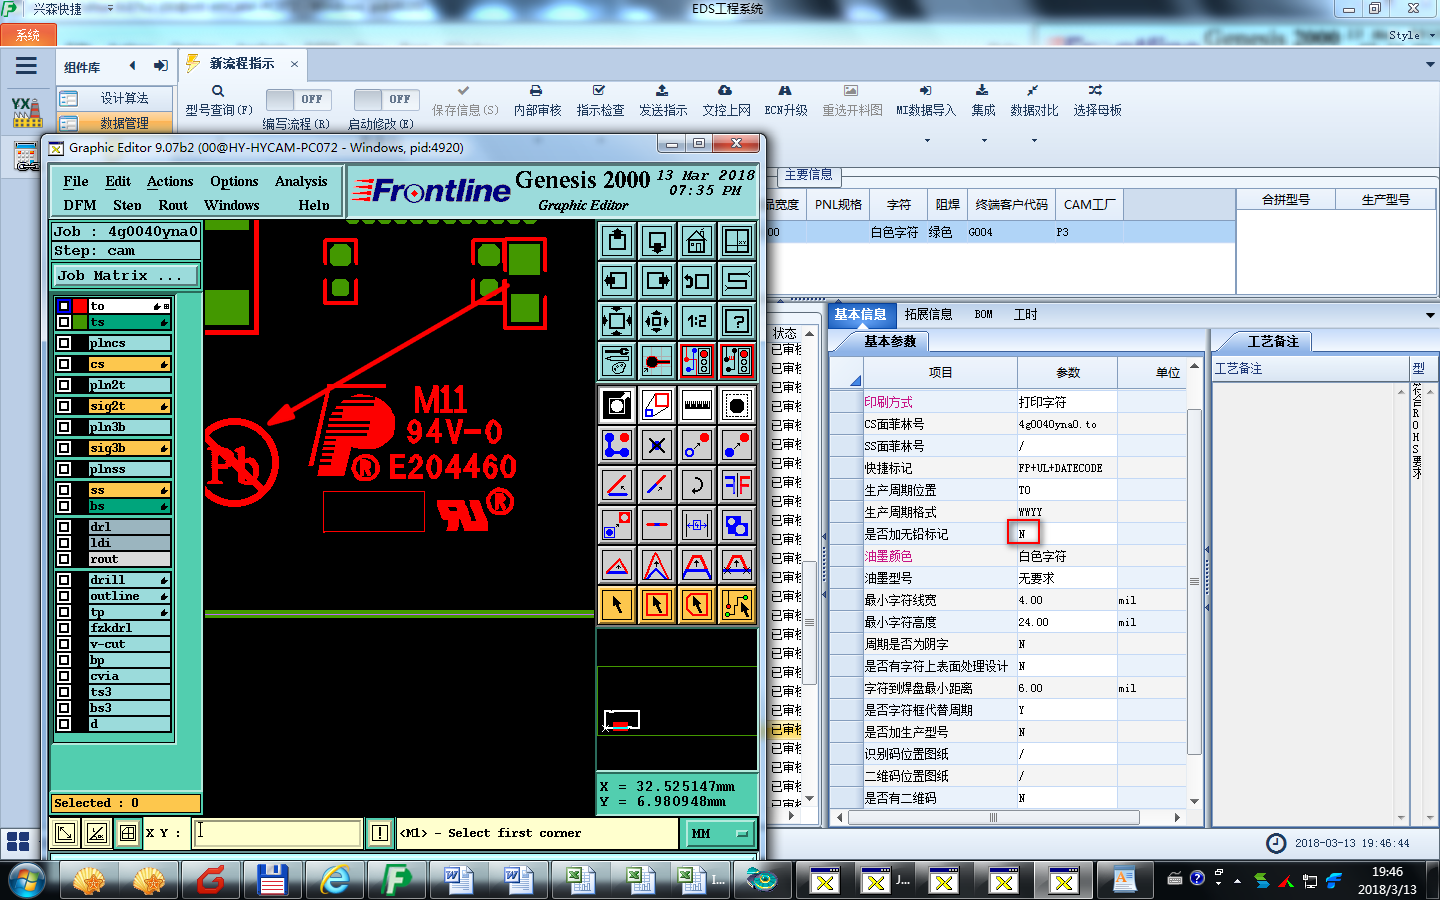Click the 发送指示 upload icon
This screenshot has width=1440, height=900.
click(662, 90)
